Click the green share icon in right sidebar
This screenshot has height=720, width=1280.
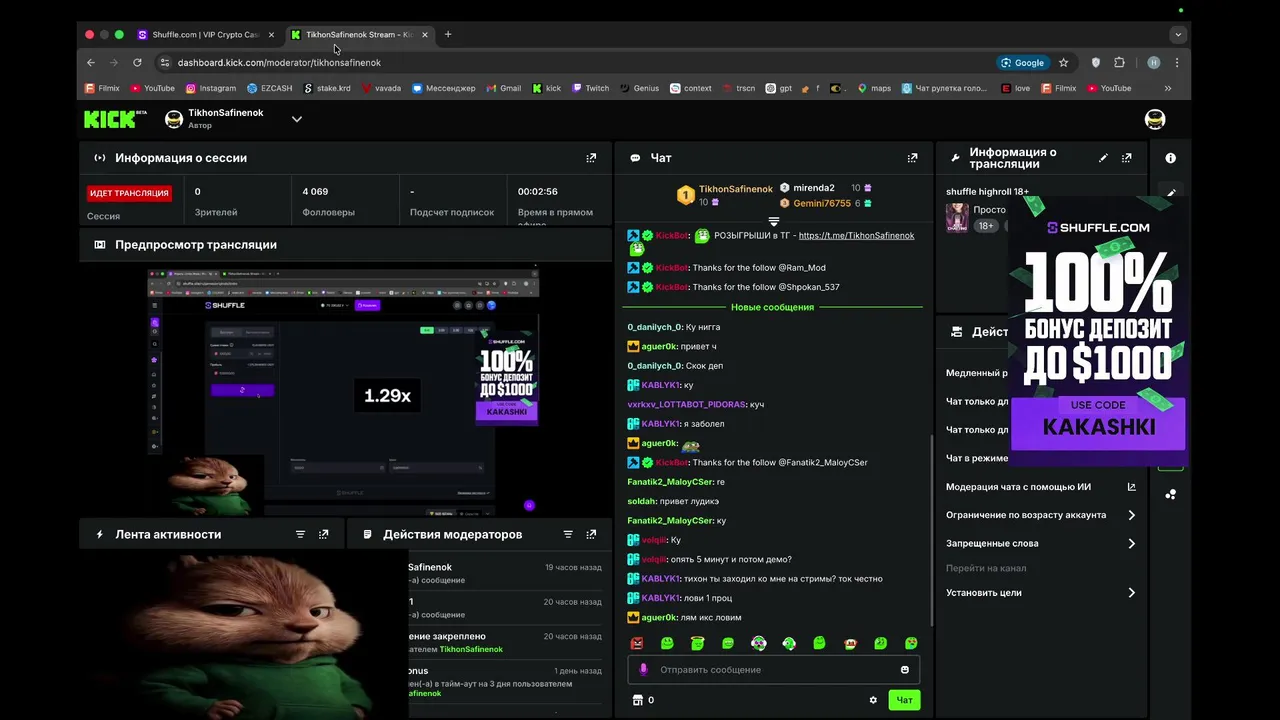pyautogui.click(x=1170, y=494)
